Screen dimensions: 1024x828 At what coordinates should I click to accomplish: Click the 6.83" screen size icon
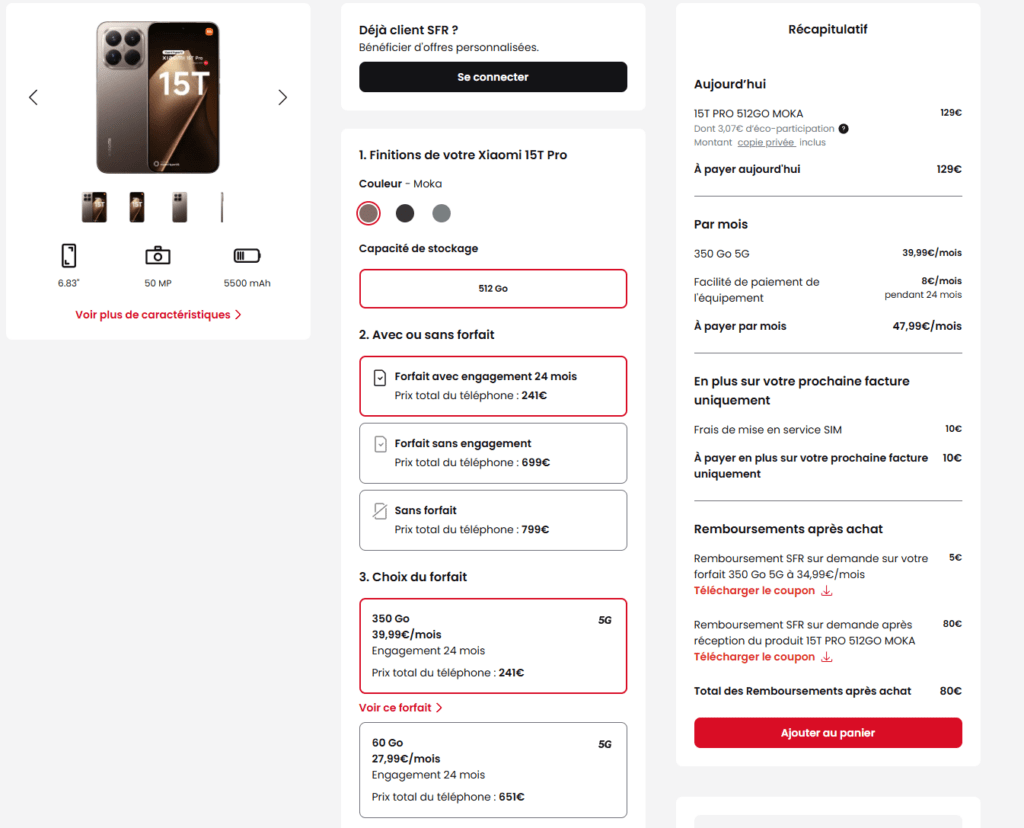[x=68, y=255]
